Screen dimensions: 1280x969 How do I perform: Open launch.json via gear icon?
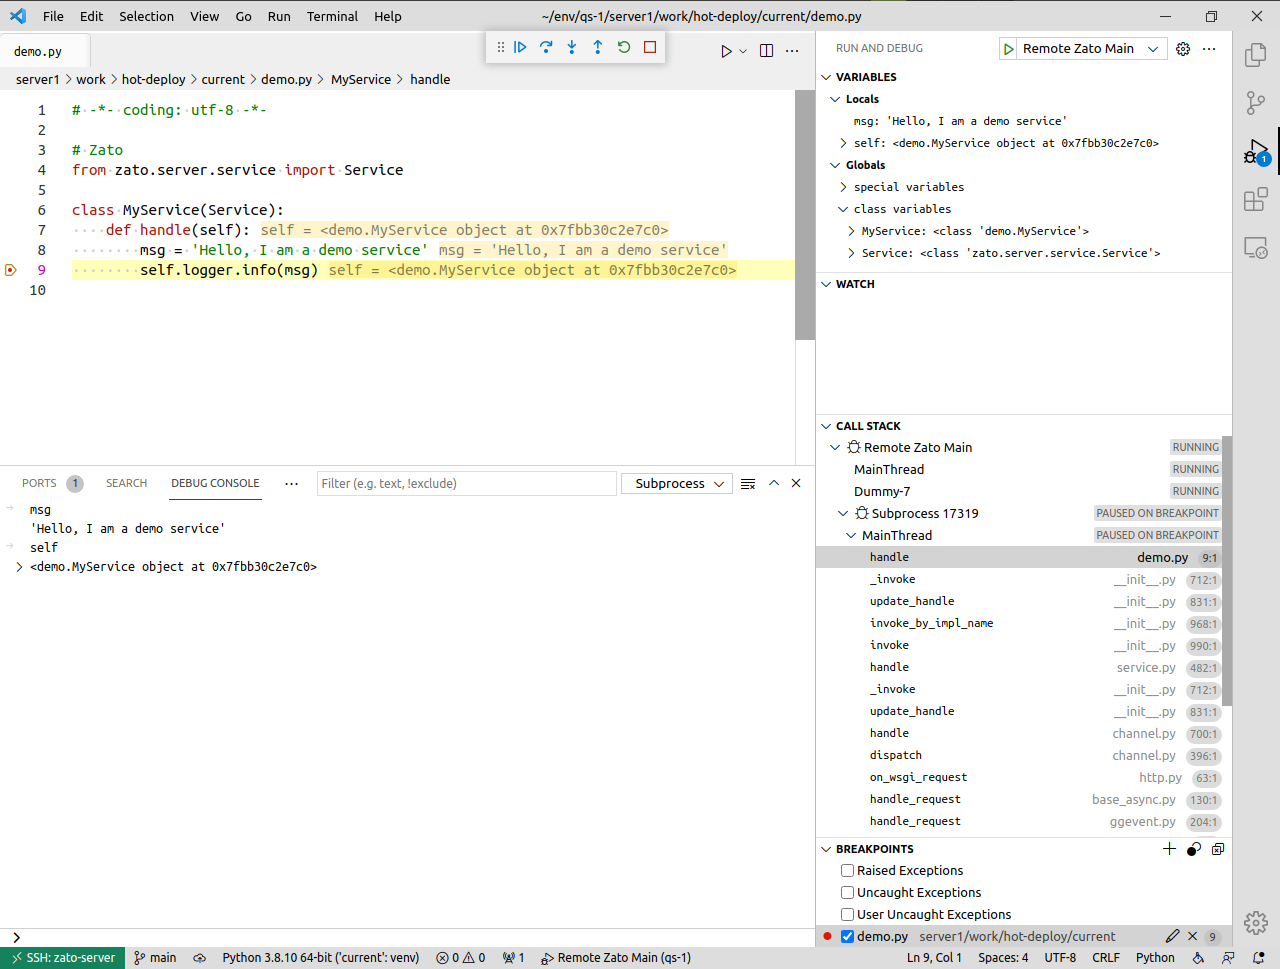1183,49
